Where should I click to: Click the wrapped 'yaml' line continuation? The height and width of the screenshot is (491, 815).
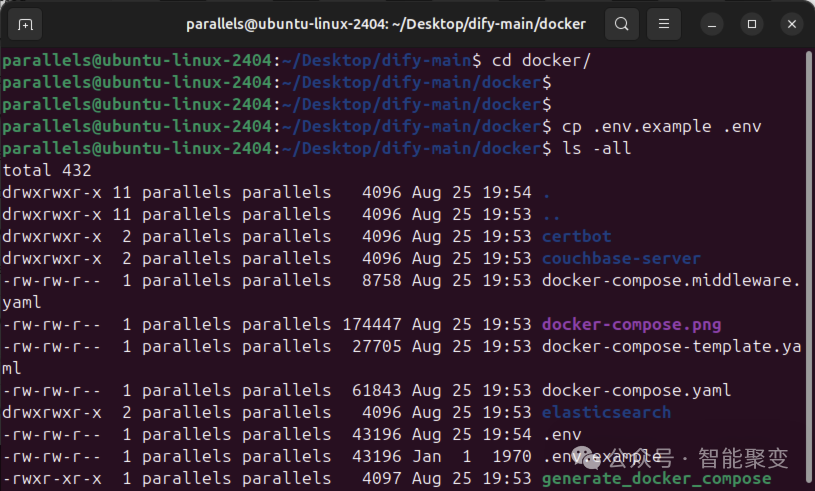pyautogui.click(x=22, y=302)
